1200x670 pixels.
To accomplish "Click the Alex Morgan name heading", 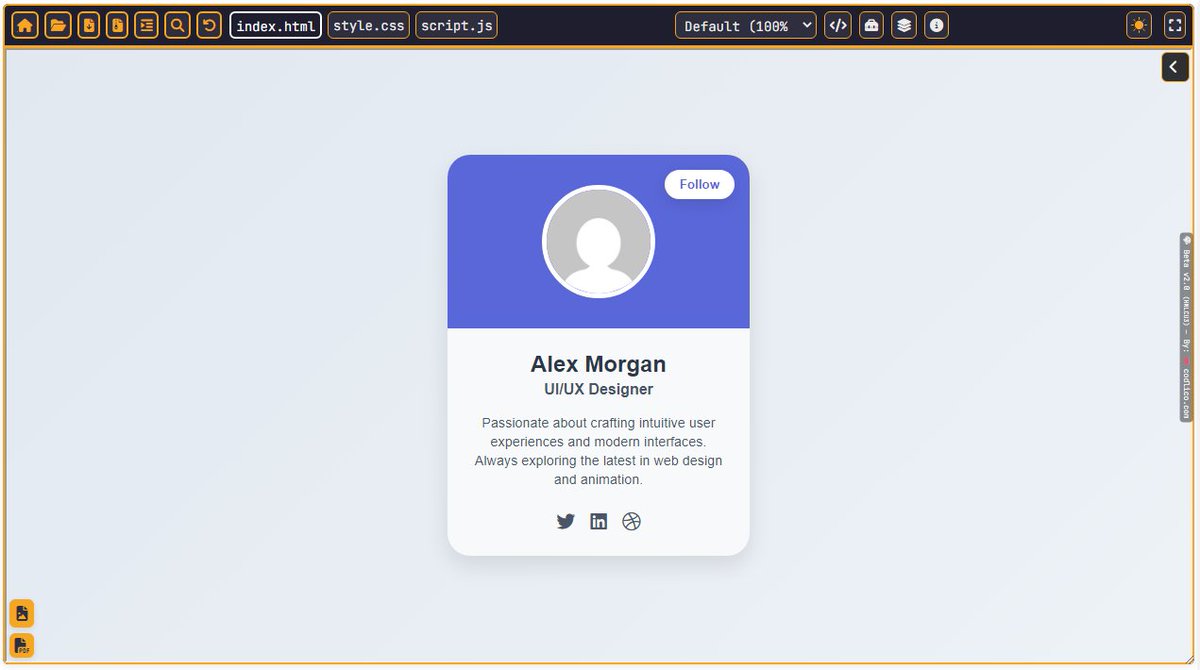I will tap(598, 364).
